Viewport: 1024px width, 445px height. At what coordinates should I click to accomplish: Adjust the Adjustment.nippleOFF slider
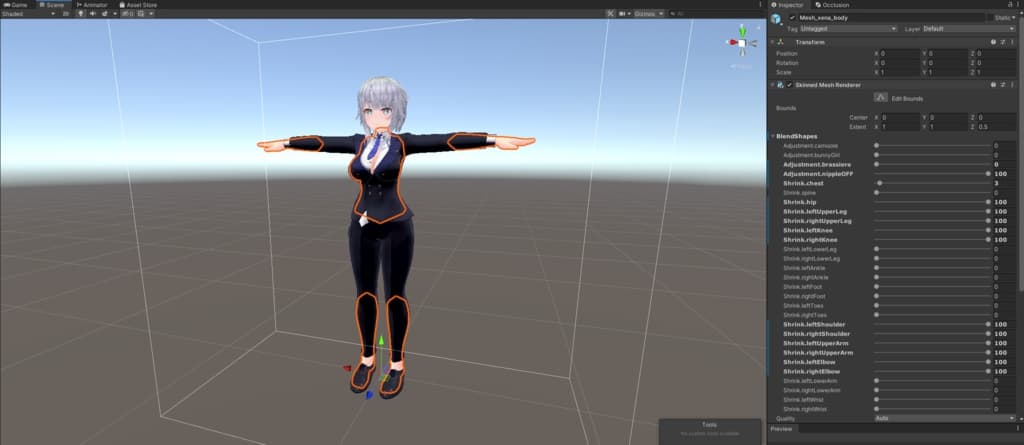coord(932,174)
